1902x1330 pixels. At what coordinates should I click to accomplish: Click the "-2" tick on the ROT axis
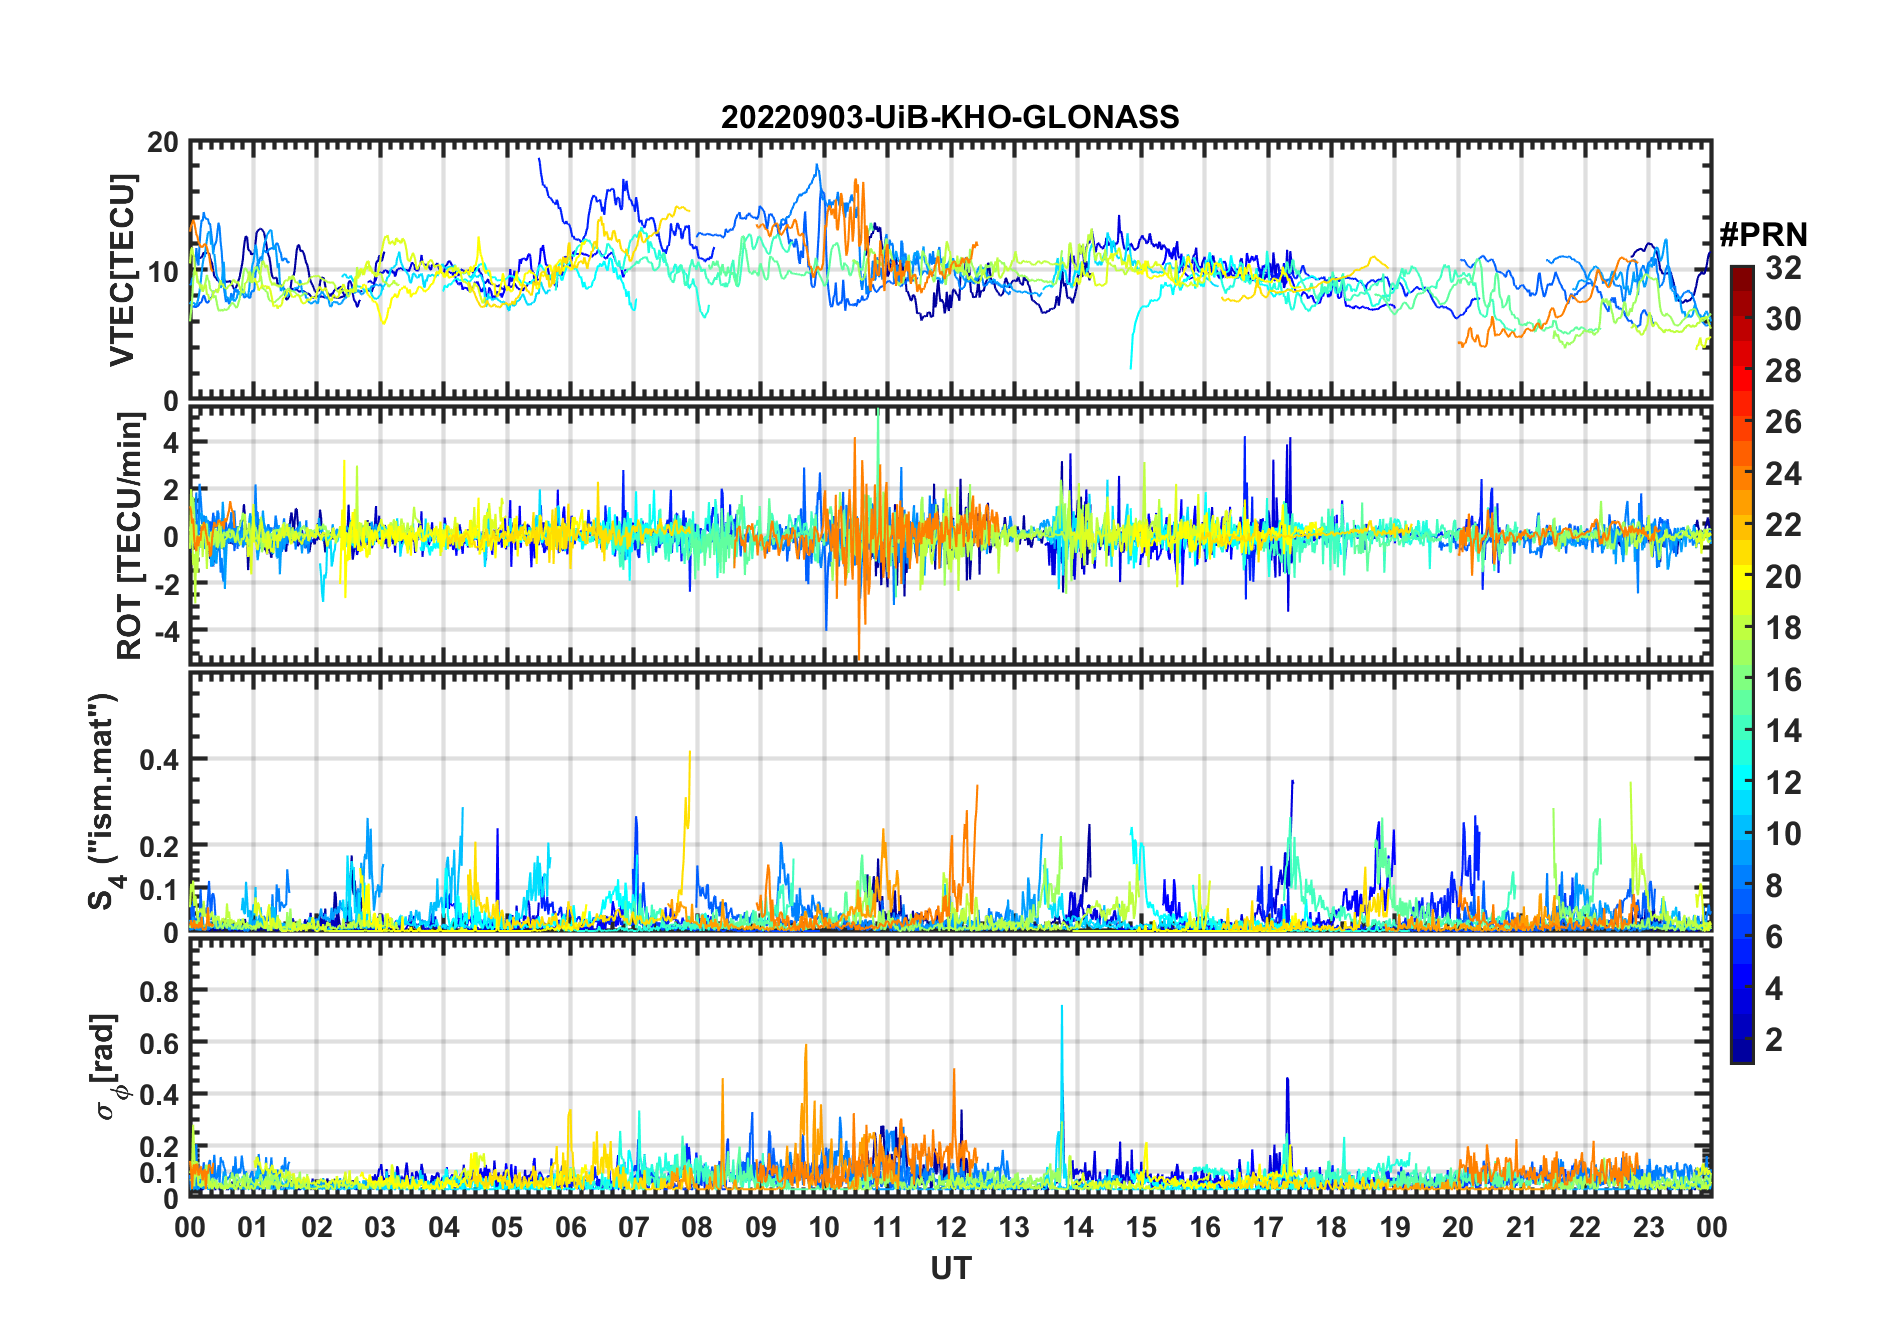click(x=165, y=584)
